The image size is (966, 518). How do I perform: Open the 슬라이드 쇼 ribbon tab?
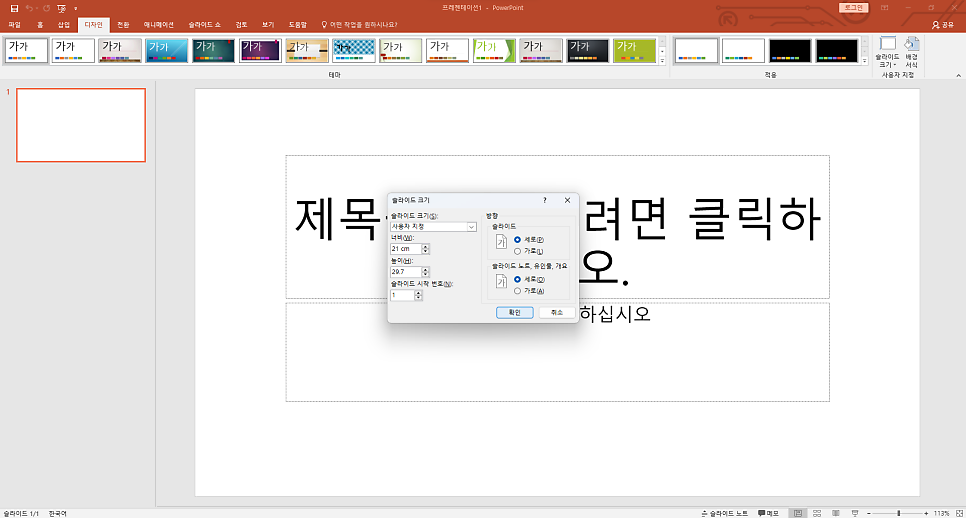(205, 25)
